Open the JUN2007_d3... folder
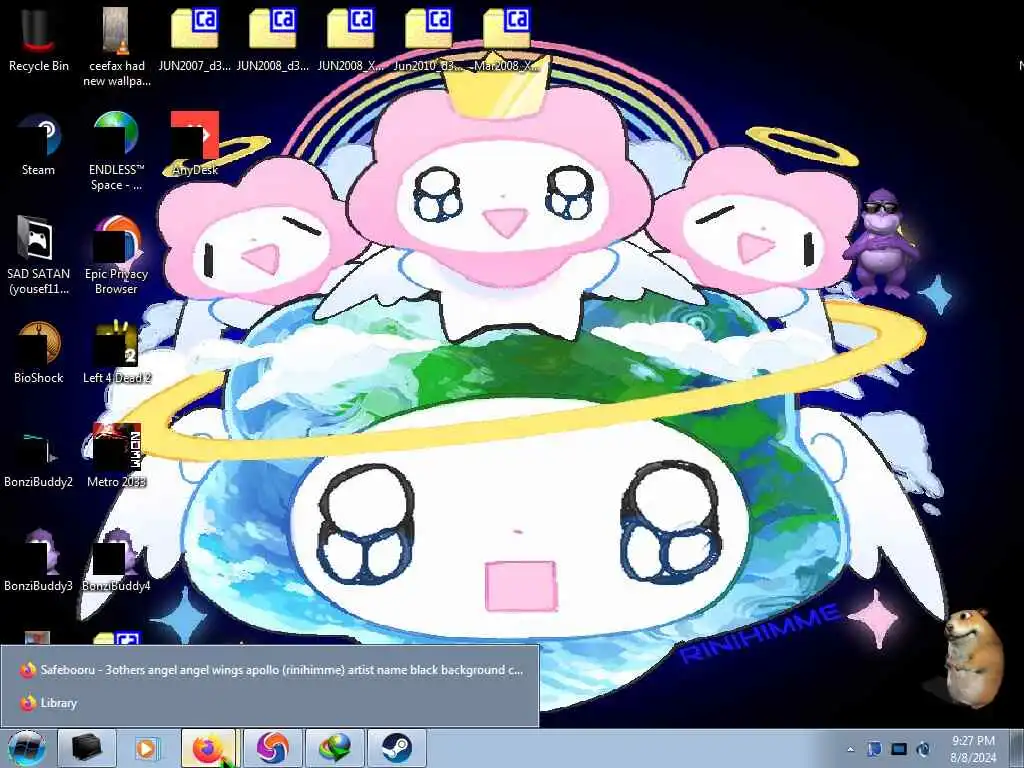 coord(194,39)
